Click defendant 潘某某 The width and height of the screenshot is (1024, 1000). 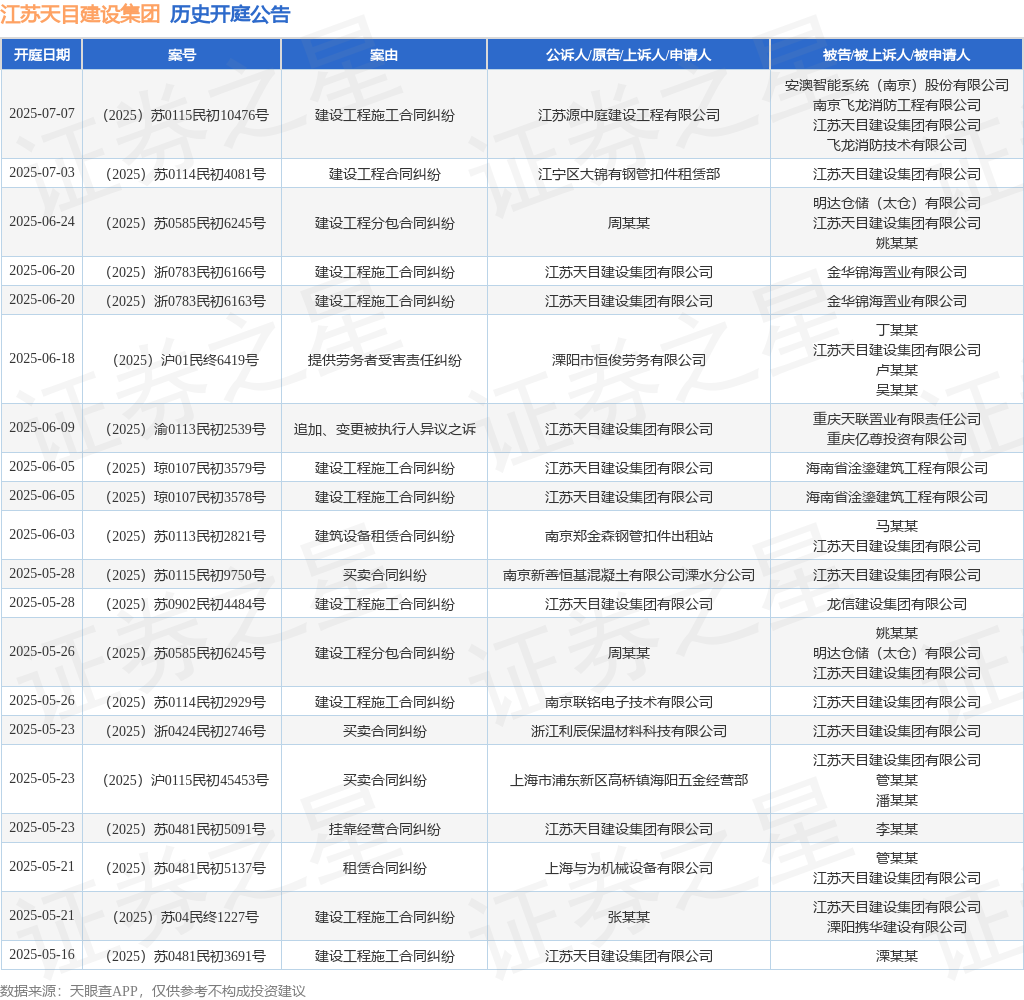(x=896, y=800)
